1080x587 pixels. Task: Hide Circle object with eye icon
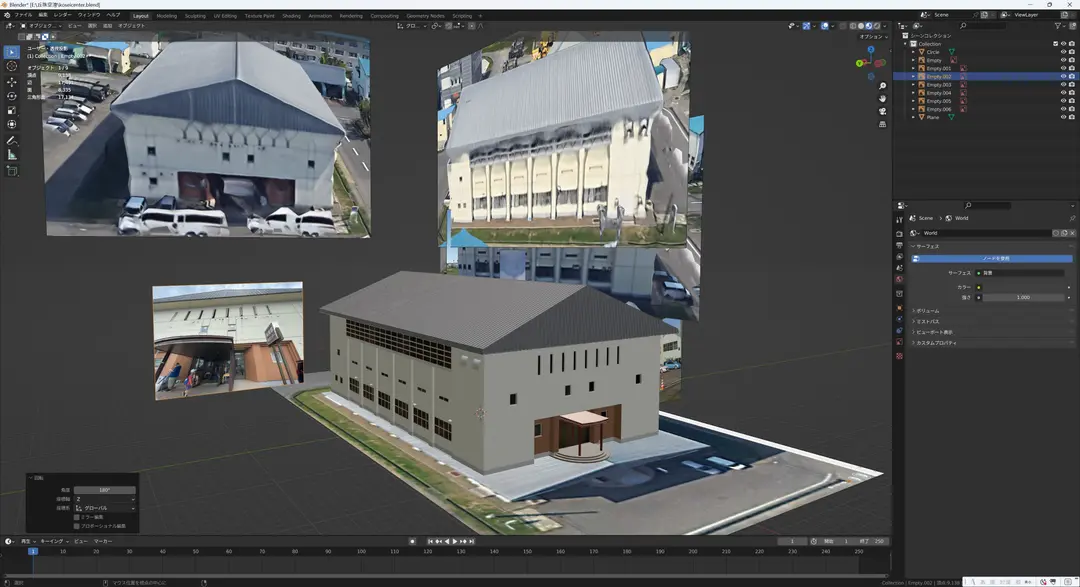pyautogui.click(x=1063, y=52)
